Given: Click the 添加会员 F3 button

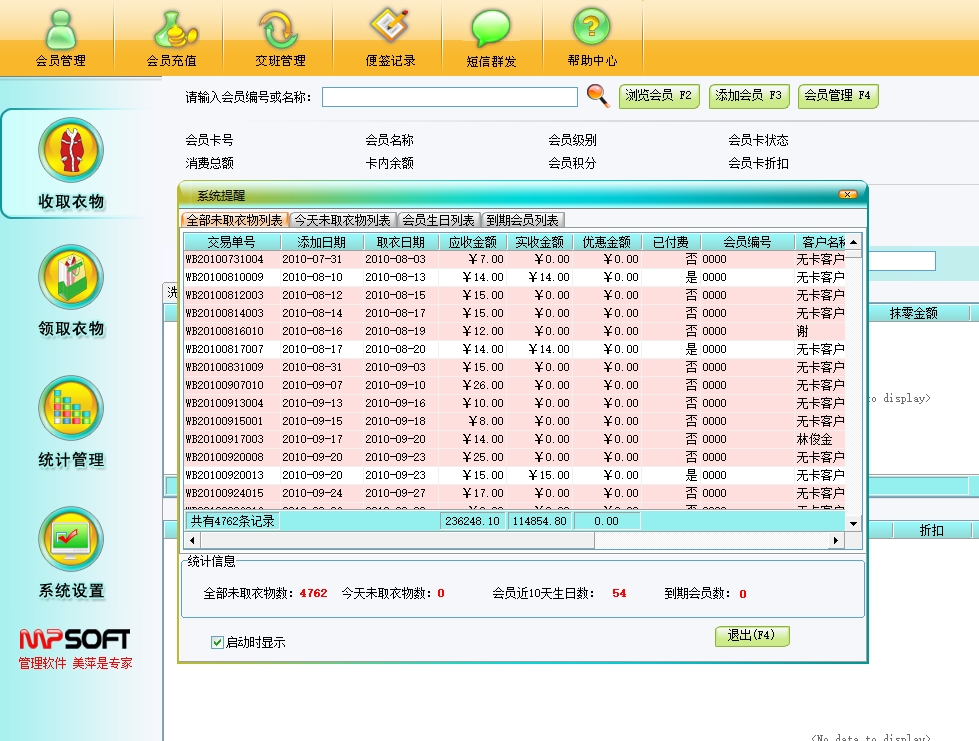Looking at the screenshot, I should pyautogui.click(x=749, y=96).
